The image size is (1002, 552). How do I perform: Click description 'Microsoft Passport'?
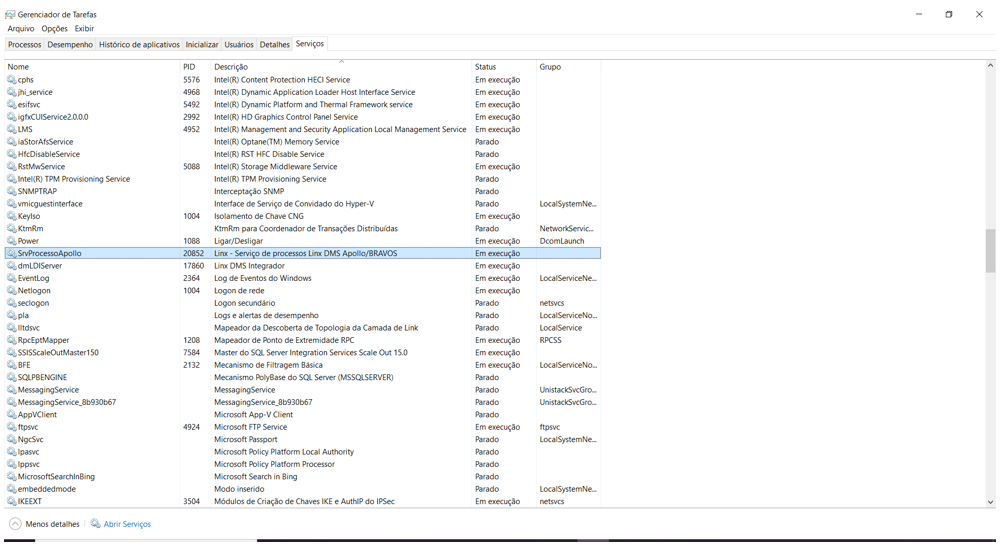(x=246, y=440)
